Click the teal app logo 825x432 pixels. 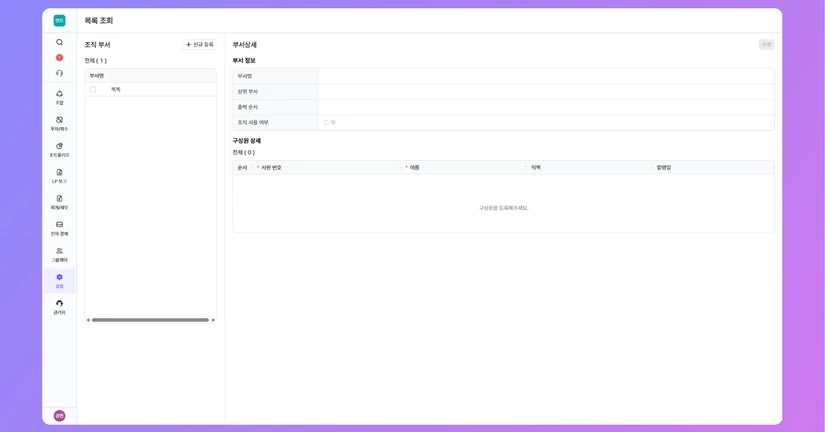[x=59, y=21]
